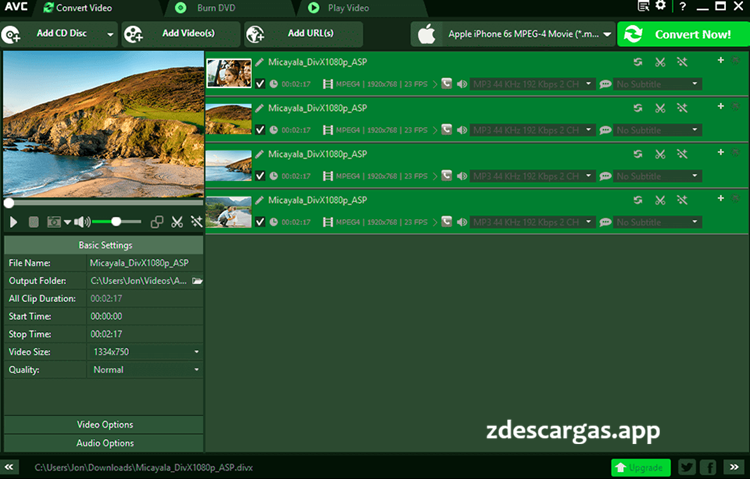Viewport: 750px width, 479px height.
Task: Detach the preview window with overlapping squares icon
Action: (157, 222)
